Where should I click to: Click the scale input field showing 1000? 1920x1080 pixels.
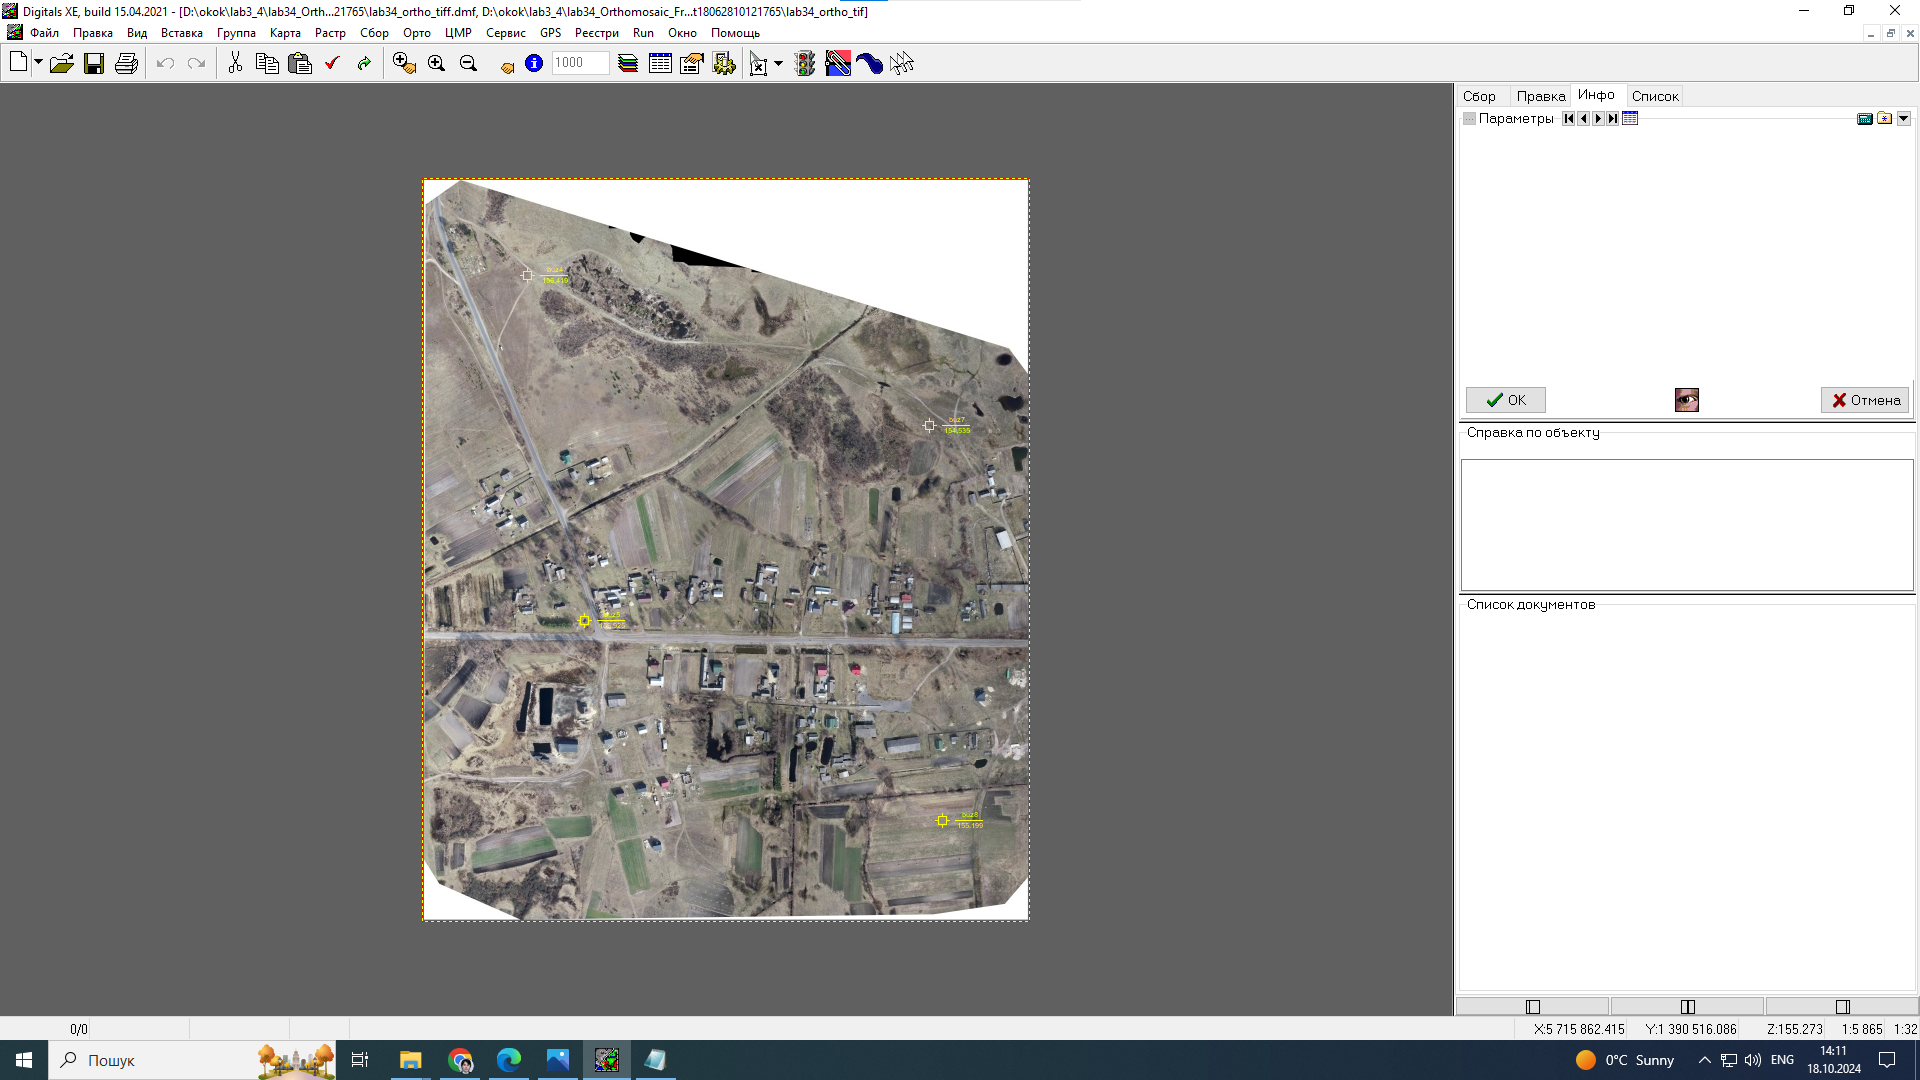coord(580,63)
